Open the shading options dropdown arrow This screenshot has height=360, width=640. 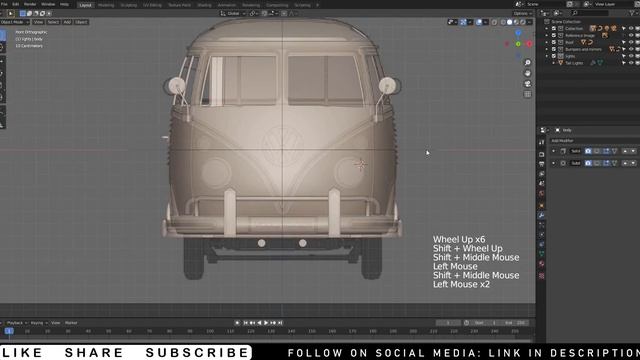pos(529,22)
